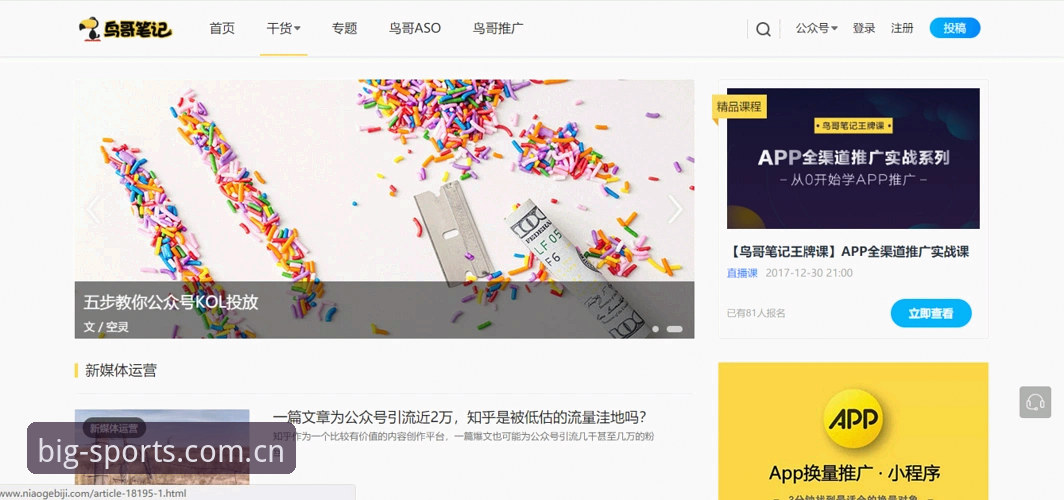Click the article summary starting 知乎作为一个
1064x500 pixels.
click(463, 436)
